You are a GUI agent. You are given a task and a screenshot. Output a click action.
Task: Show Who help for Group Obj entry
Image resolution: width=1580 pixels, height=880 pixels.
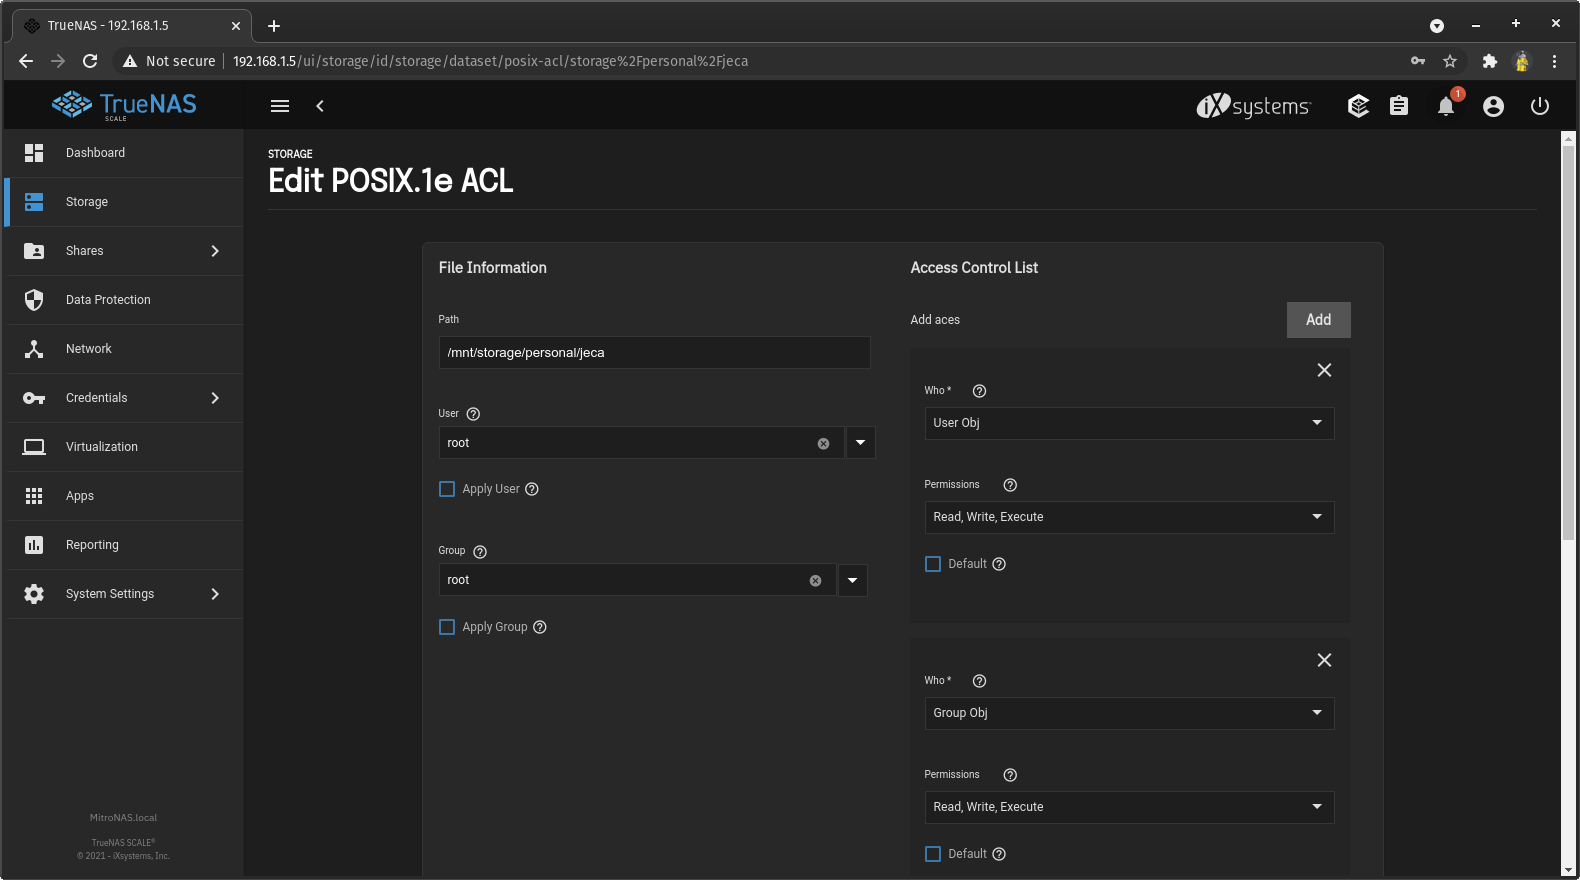980,681
